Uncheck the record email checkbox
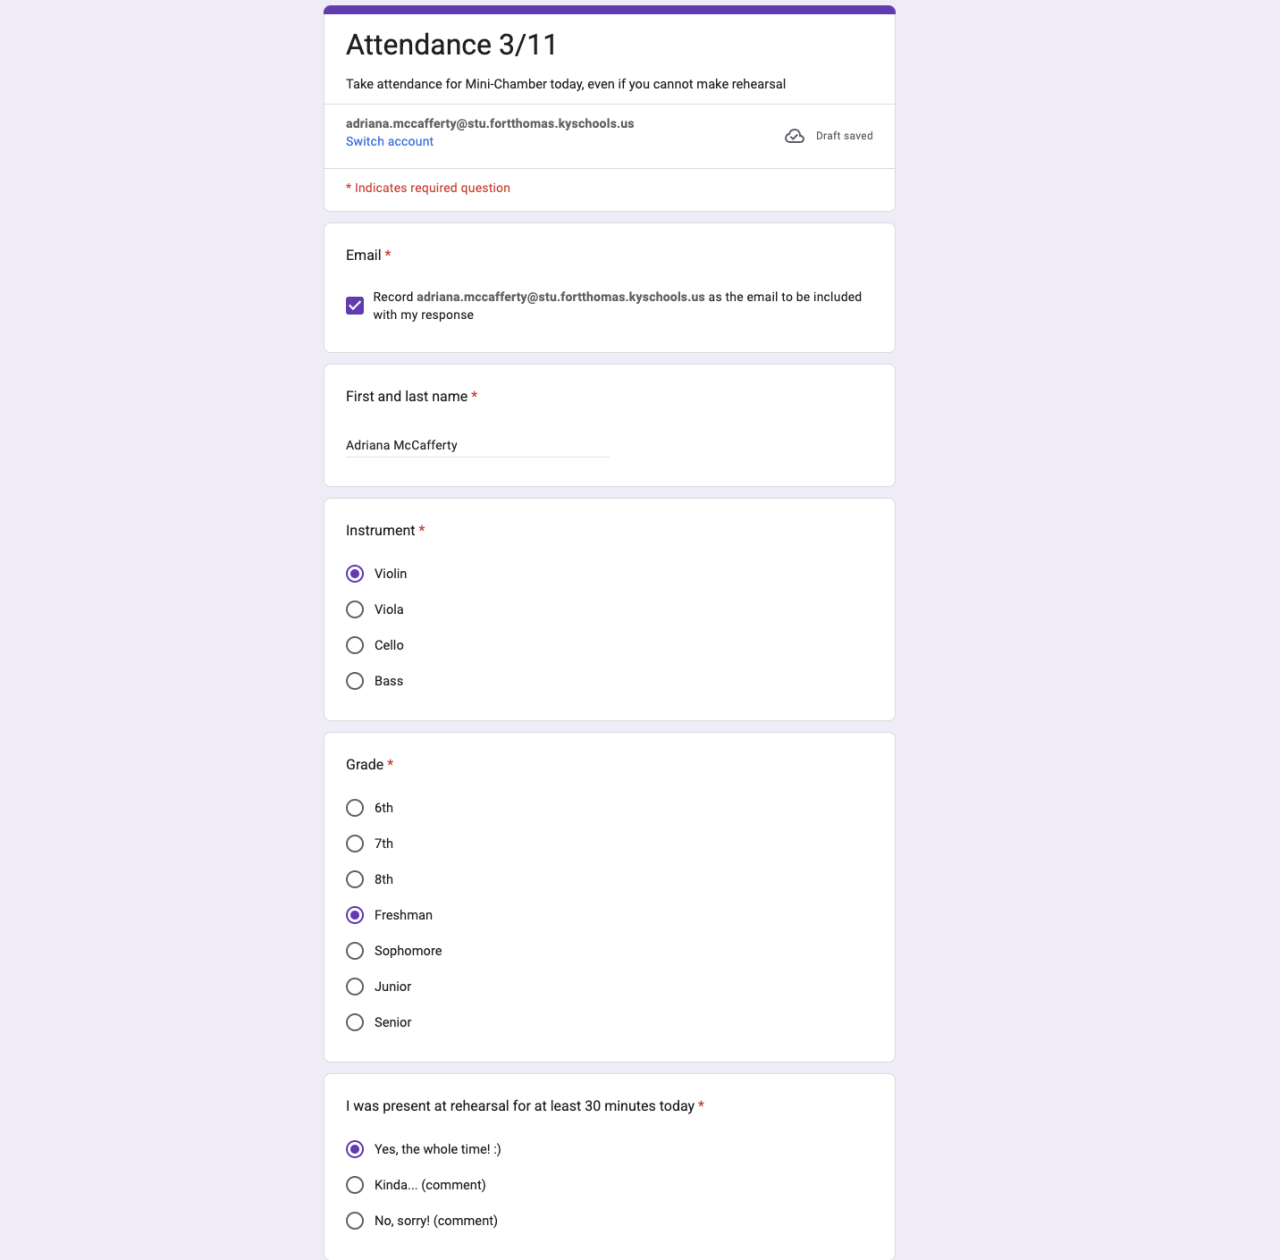Image resolution: width=1280 pixels, height=1260 pixels. point(355,306)
